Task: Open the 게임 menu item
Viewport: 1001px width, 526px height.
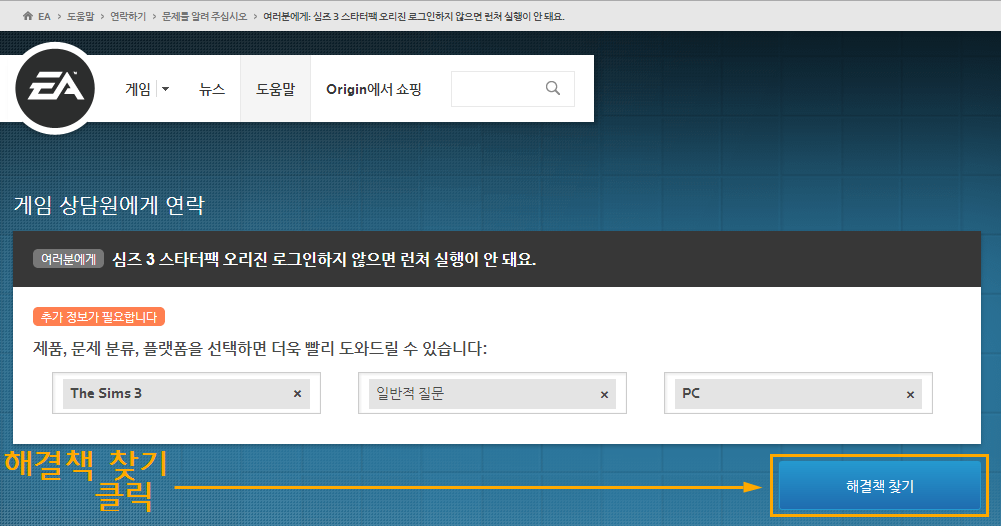Action: (x=138, y=89)
